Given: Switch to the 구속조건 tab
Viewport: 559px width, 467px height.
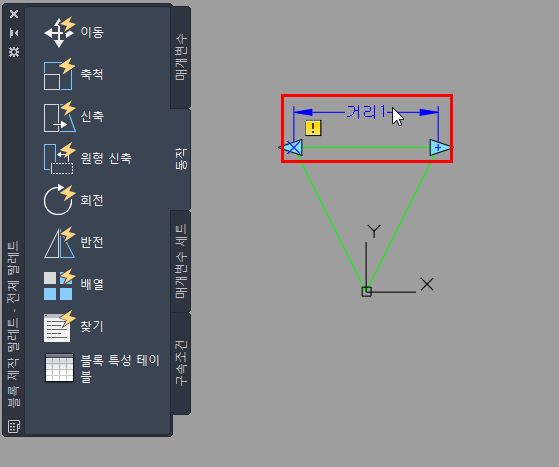Looking at the screenshot, I should pyautogui.click(x=181, y=363).
